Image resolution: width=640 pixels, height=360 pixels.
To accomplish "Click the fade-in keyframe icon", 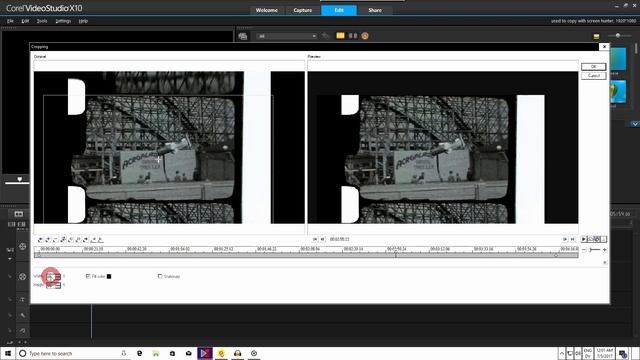I will tap(93, 240).
